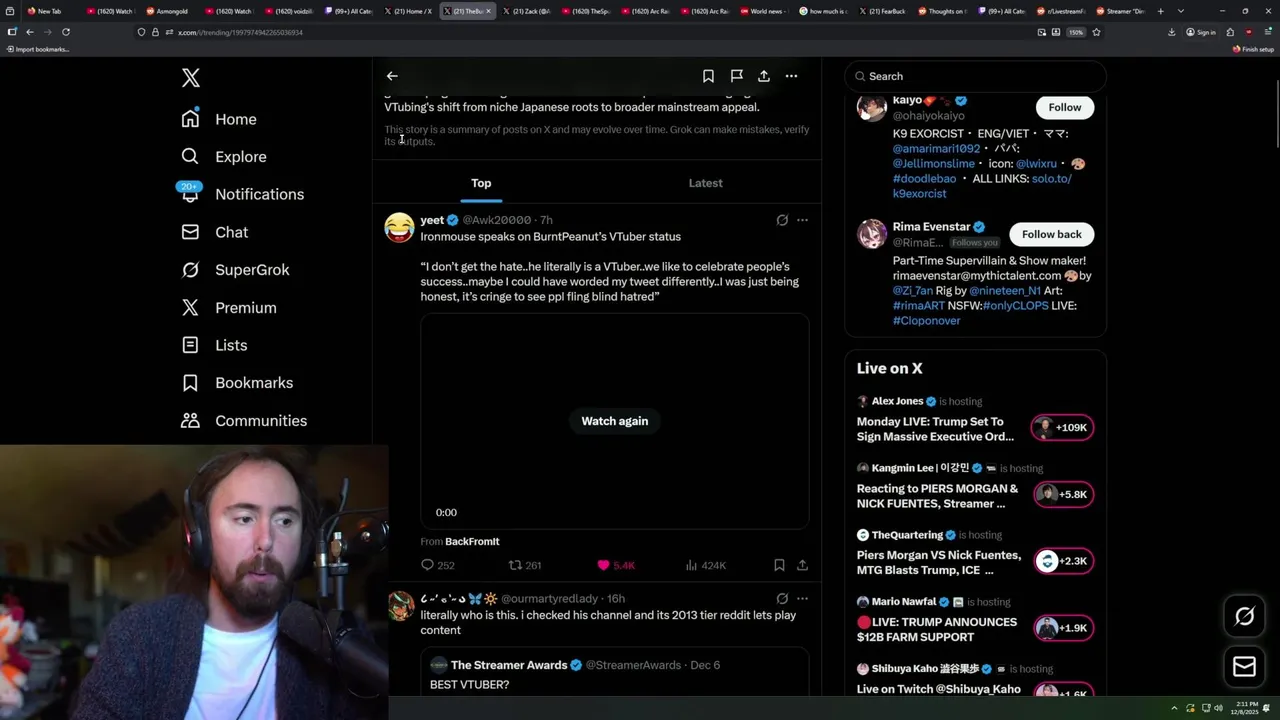The width and height of the screenshot is (1280, 720).
Task: Click the Grok icon on ourmartyredlady's post
Action: 782,599
